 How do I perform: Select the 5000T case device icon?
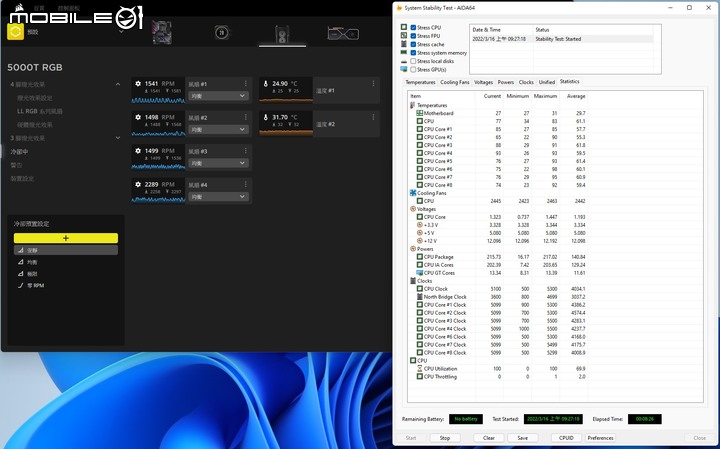pos(281,34)
